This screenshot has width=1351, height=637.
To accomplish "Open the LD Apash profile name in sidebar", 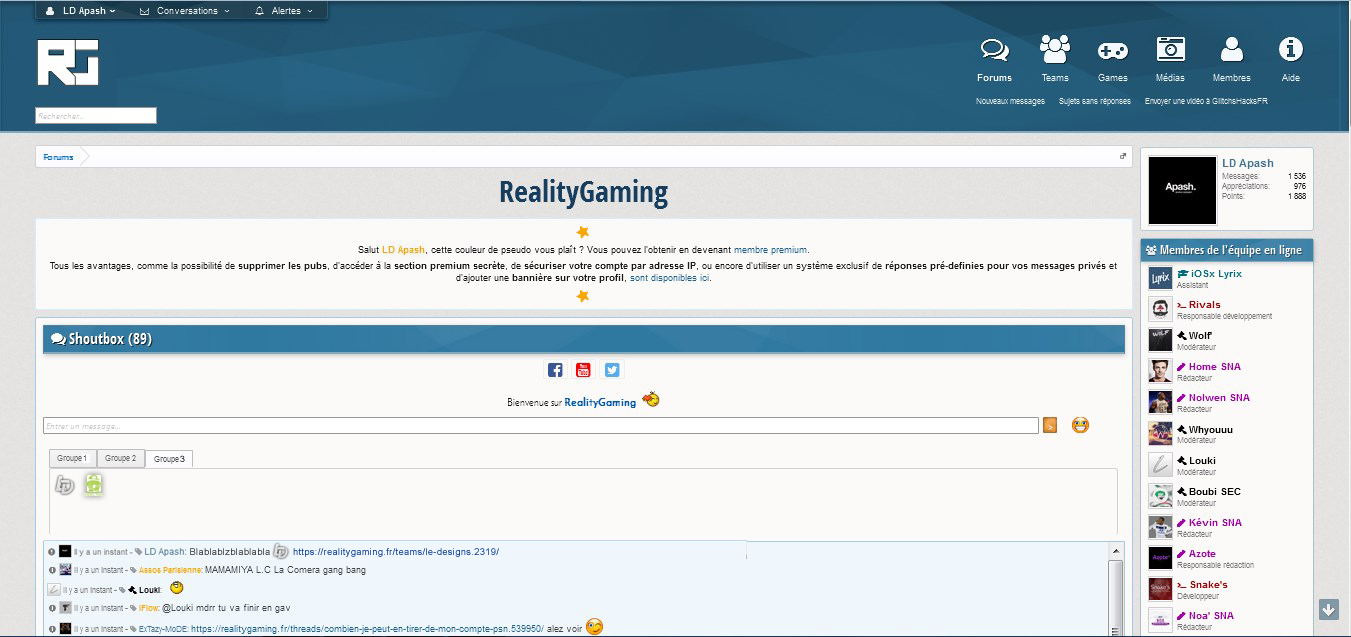I will [1248, 163].
